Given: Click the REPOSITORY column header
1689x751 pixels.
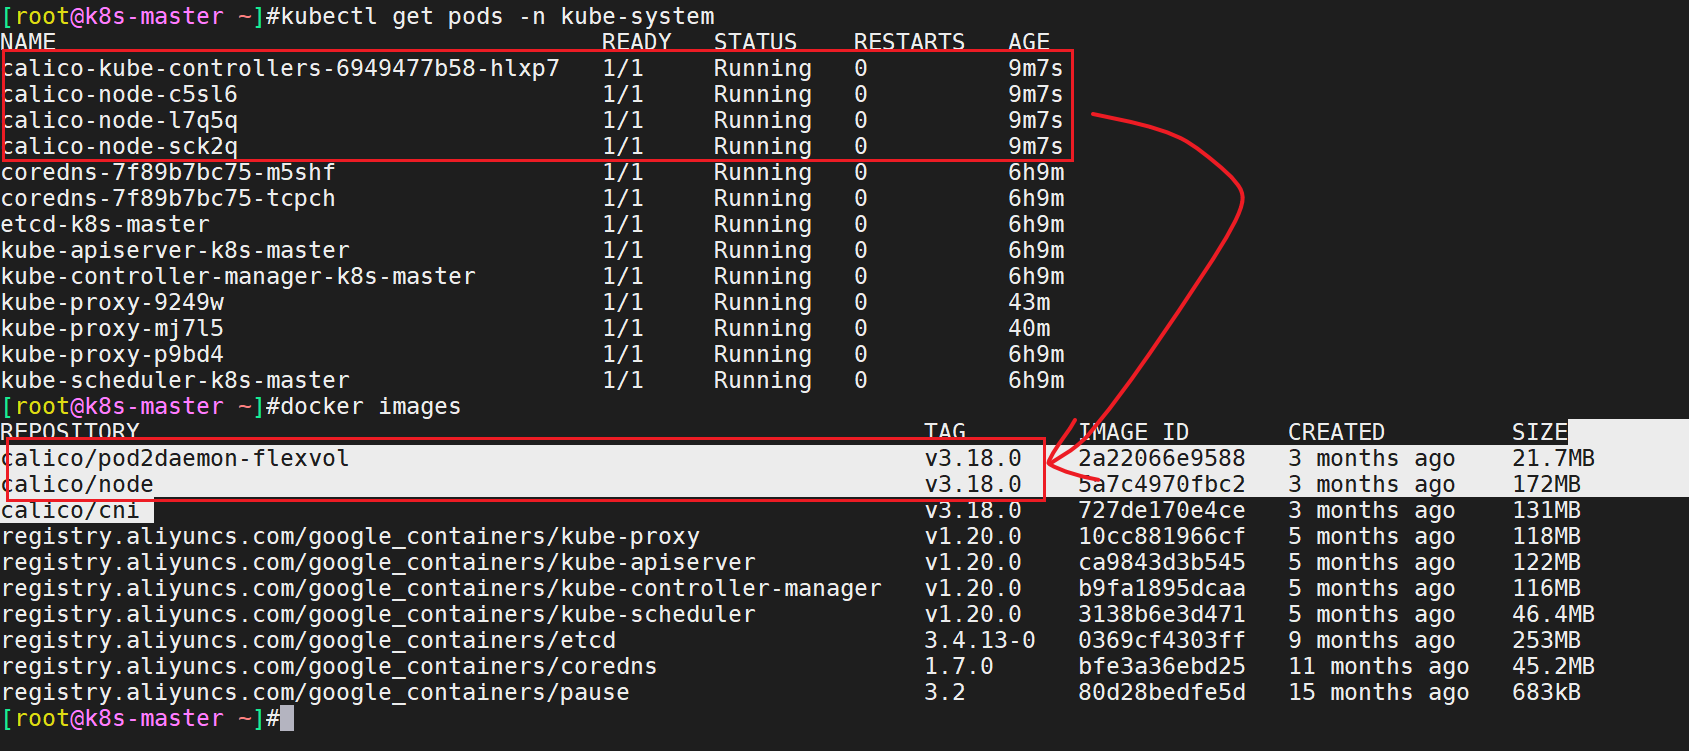Looking at the screenshot, I should click(x=70, y=432).
